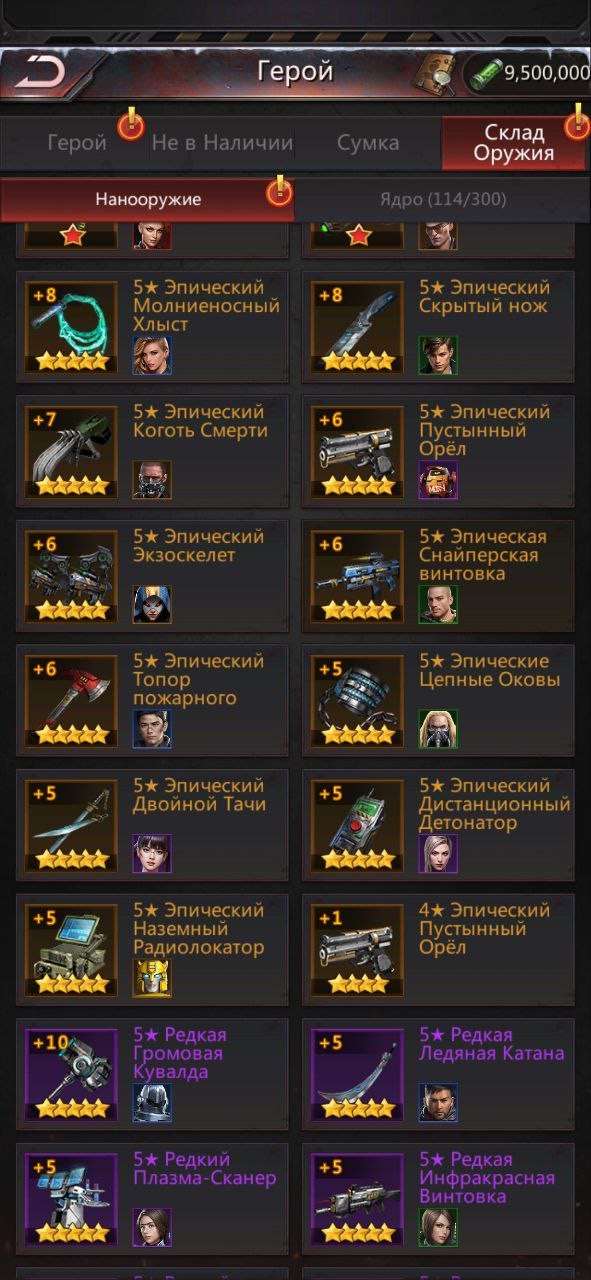Viewport: 591px width, 1280px height.
Task: Select the Скрытый нож weapon icon
Action: [x=358, y=326]
